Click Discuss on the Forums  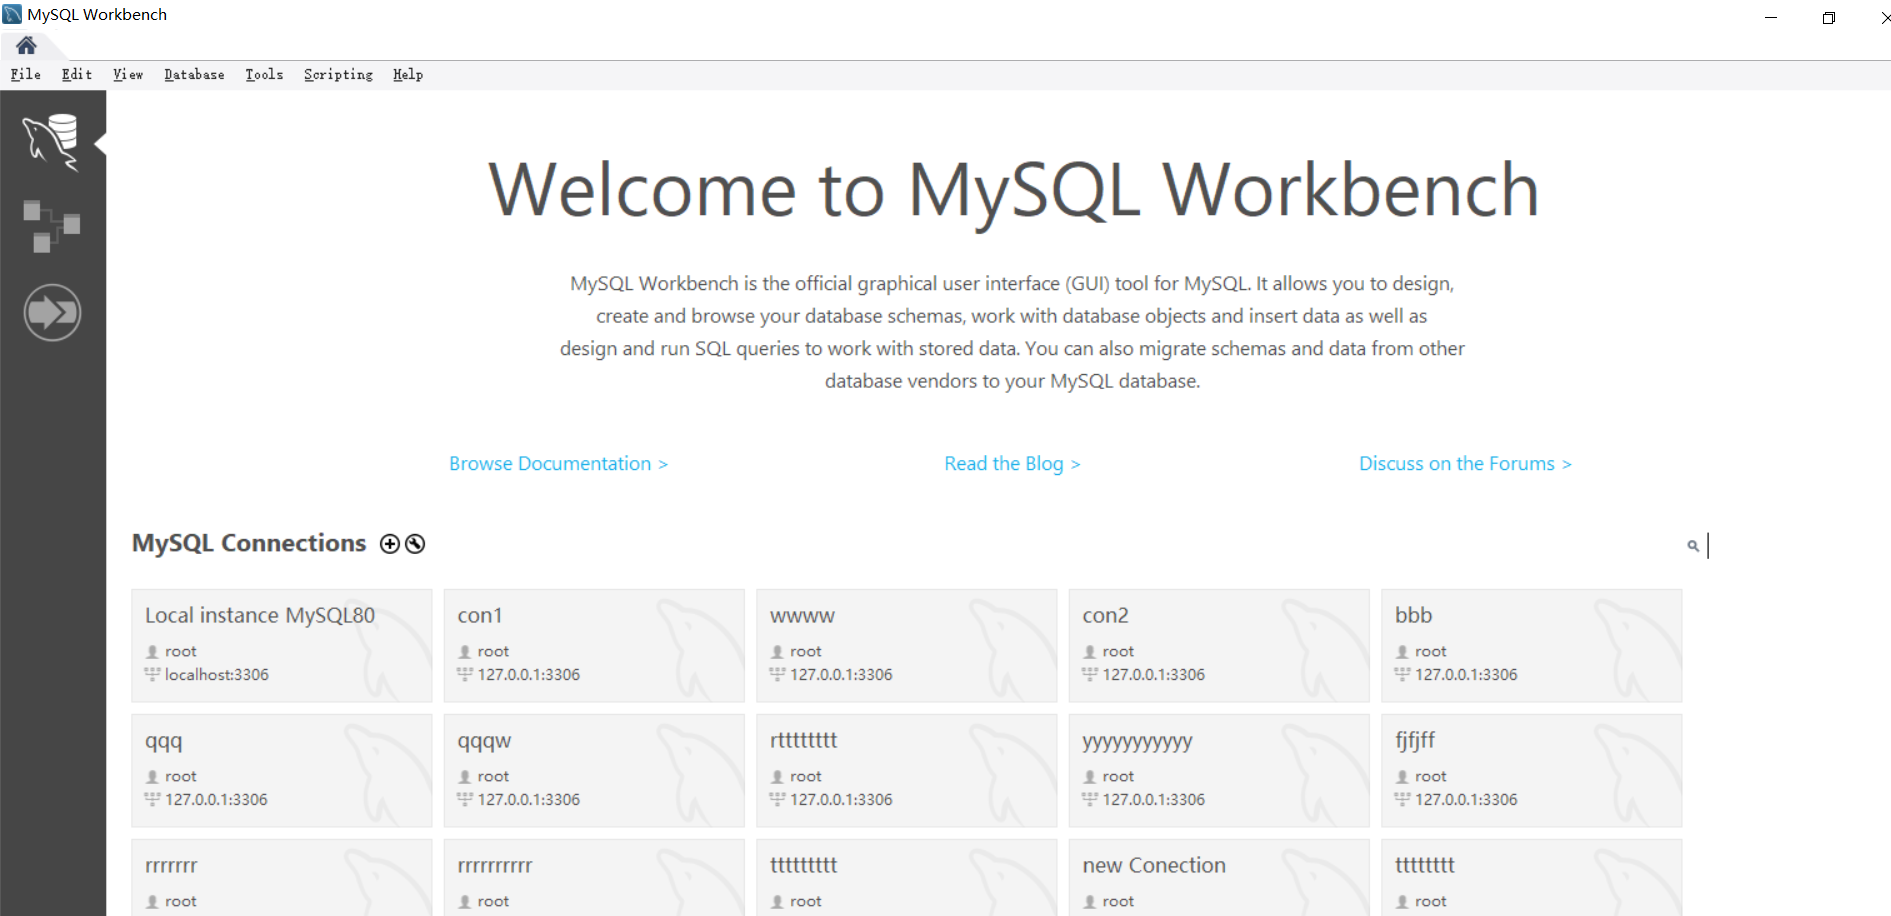point(1465,463)
